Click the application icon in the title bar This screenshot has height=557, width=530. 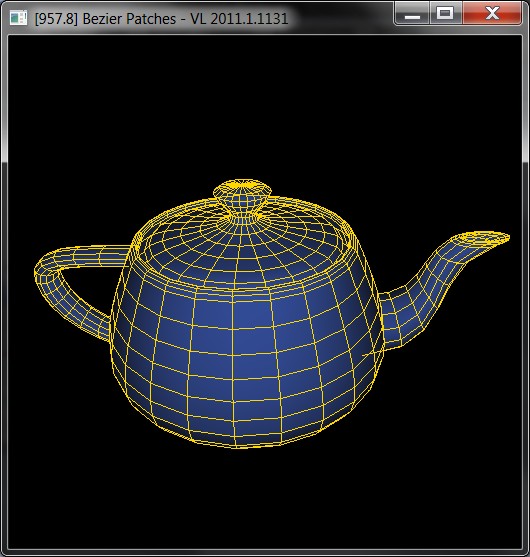pyautogui.click(x=18, y=17)
